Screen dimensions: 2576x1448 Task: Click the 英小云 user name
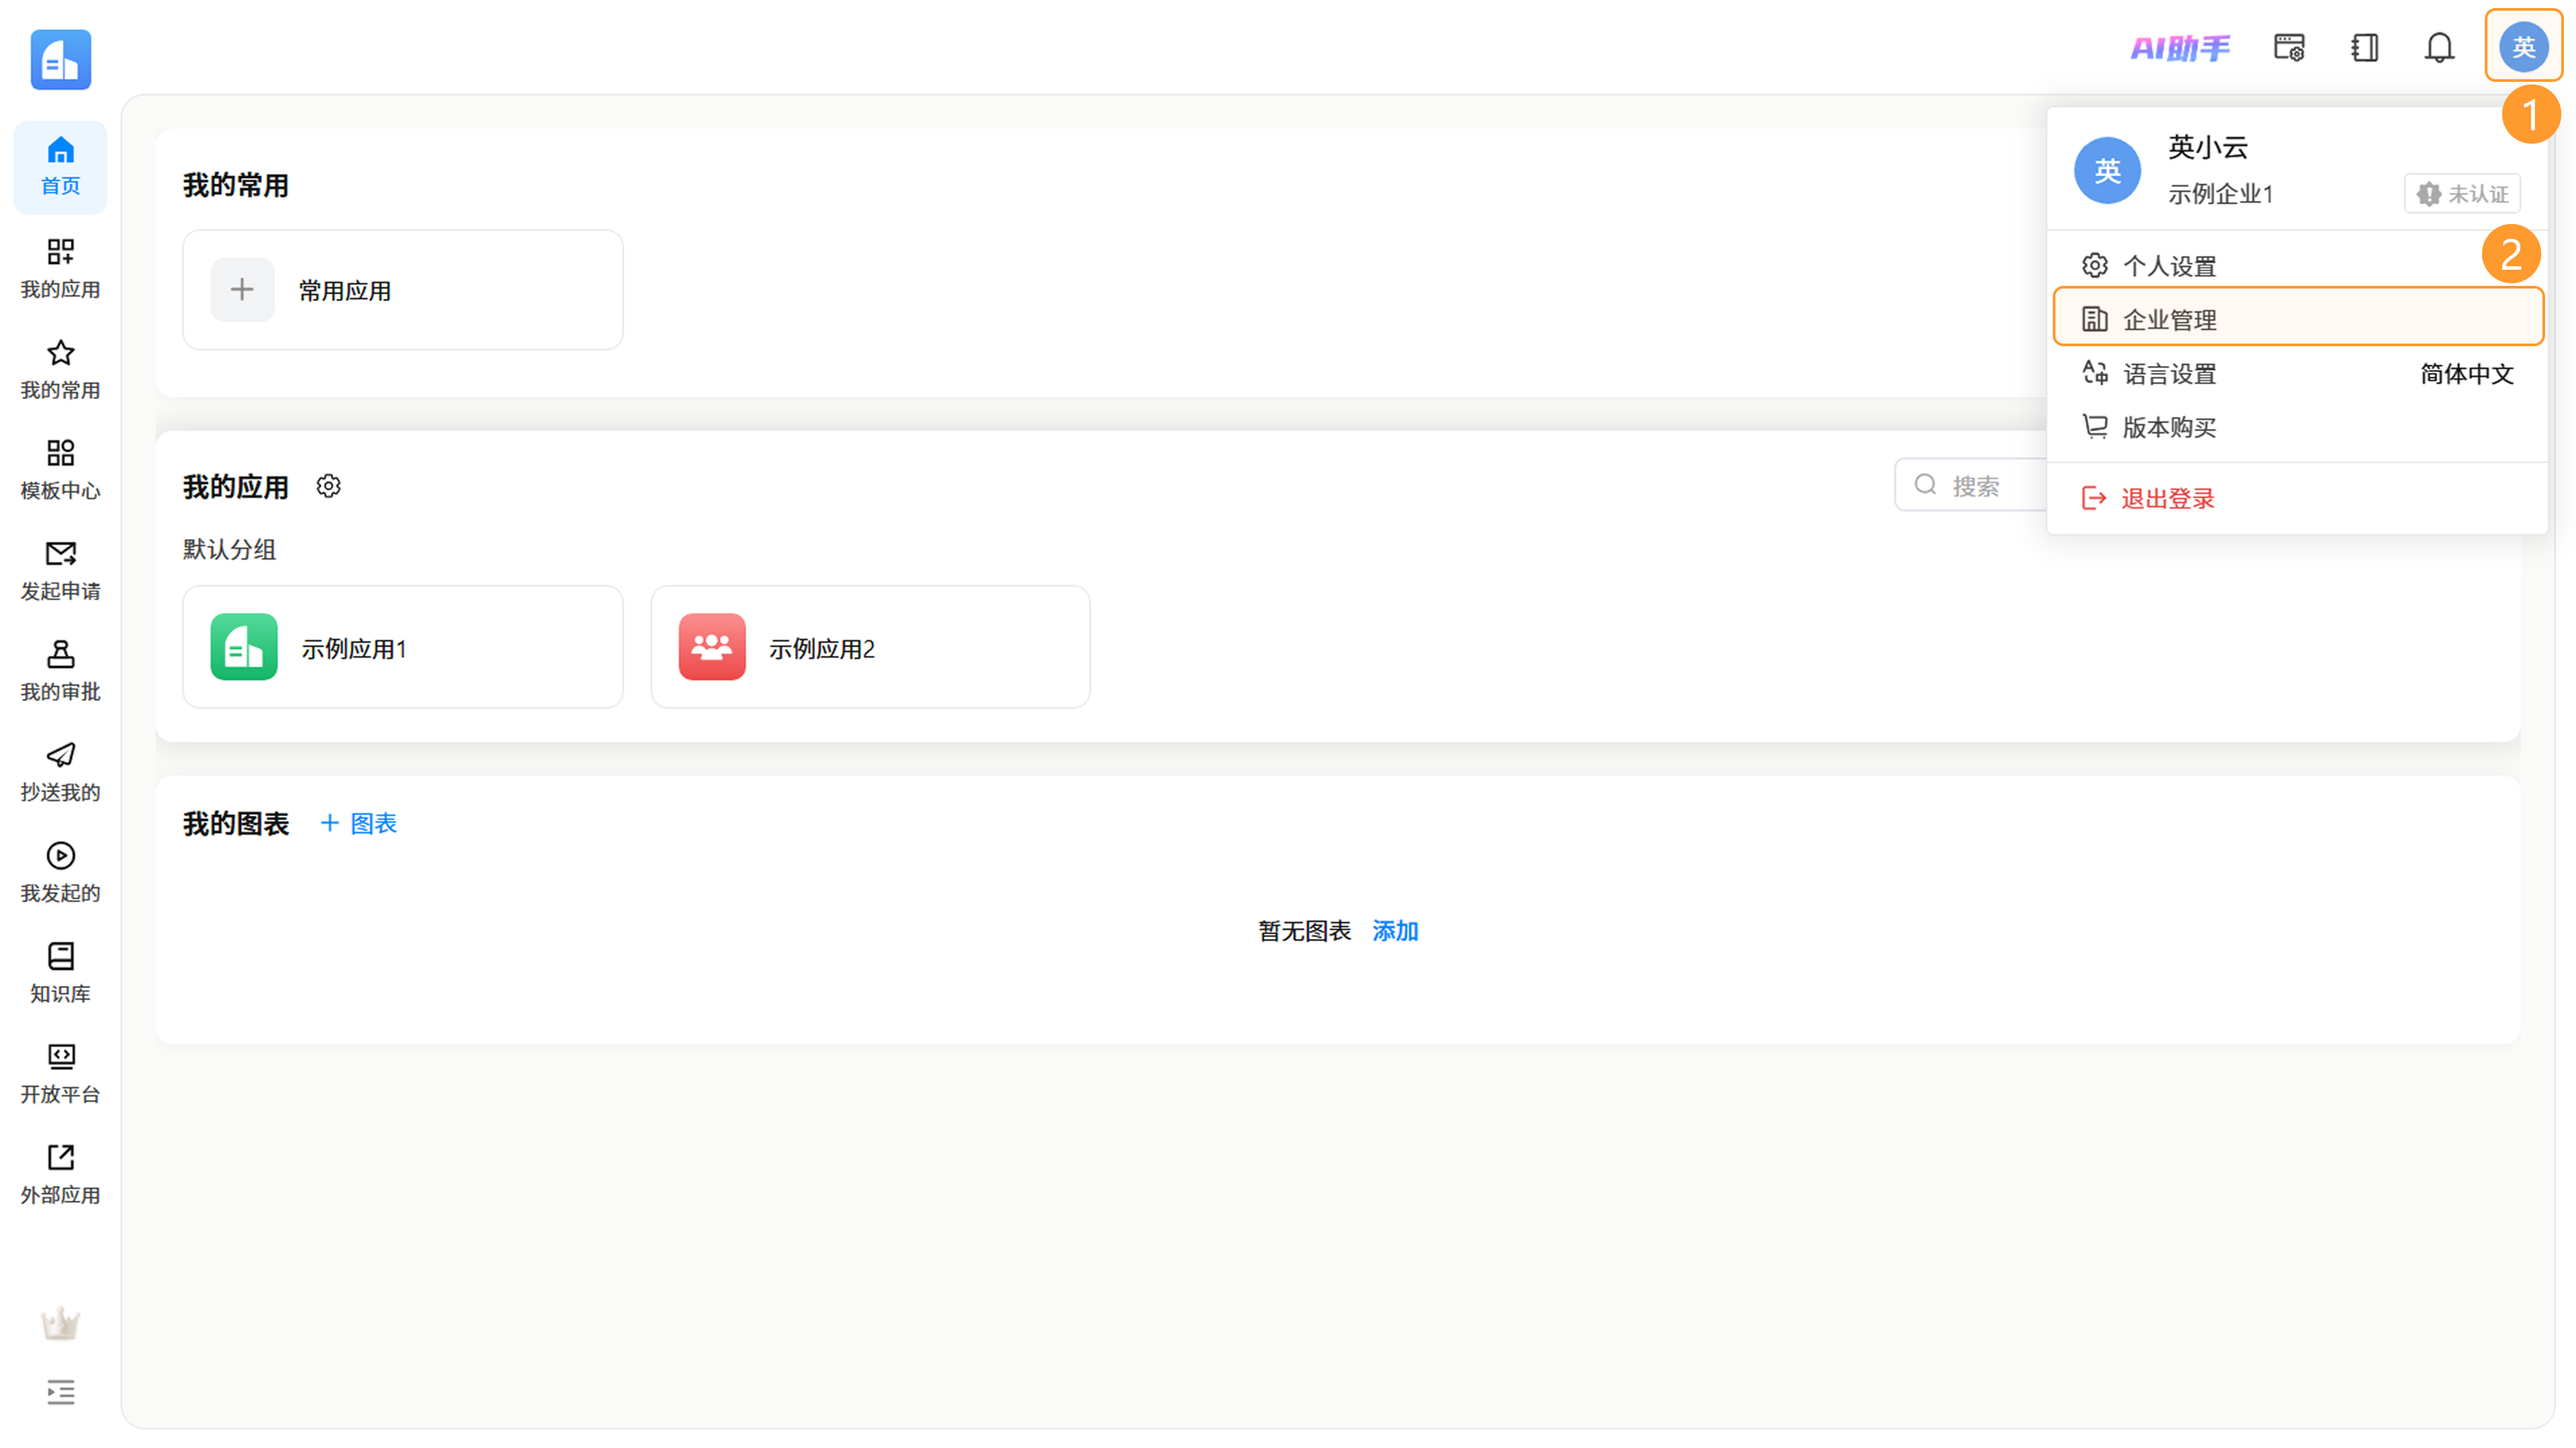2207,147
